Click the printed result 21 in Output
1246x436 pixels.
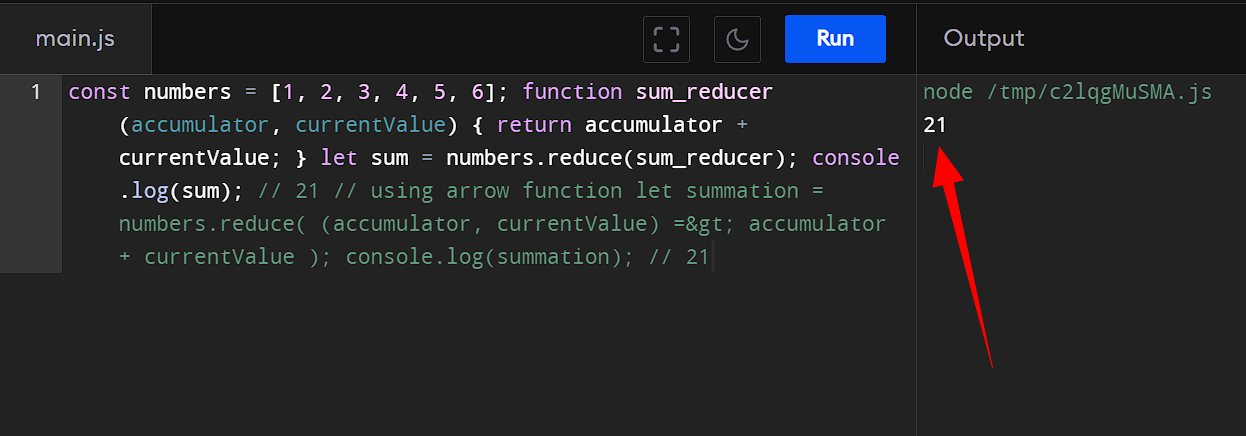pyautogui.click(x=935, y=125)
